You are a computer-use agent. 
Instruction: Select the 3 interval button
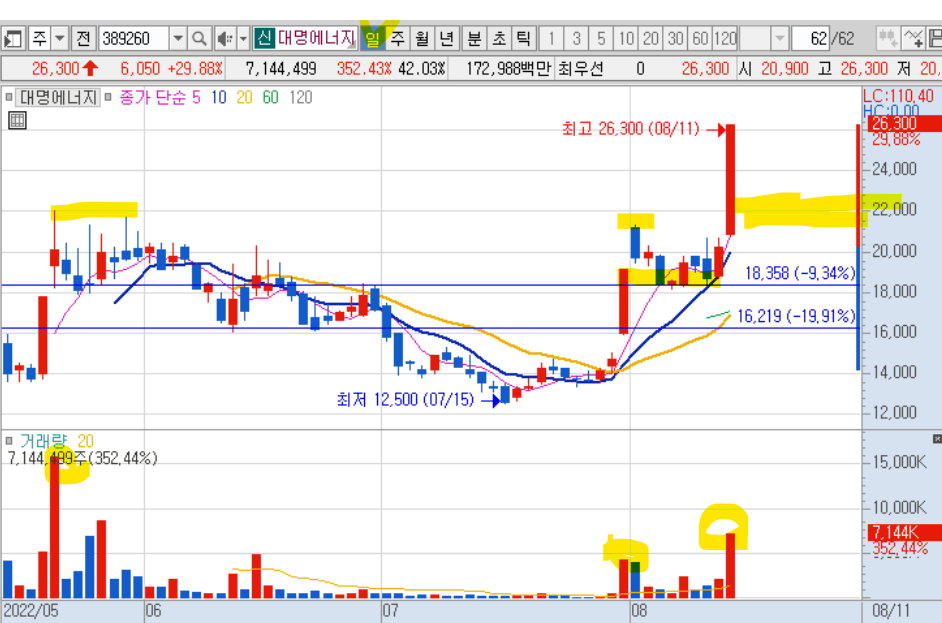coord(576,39)
